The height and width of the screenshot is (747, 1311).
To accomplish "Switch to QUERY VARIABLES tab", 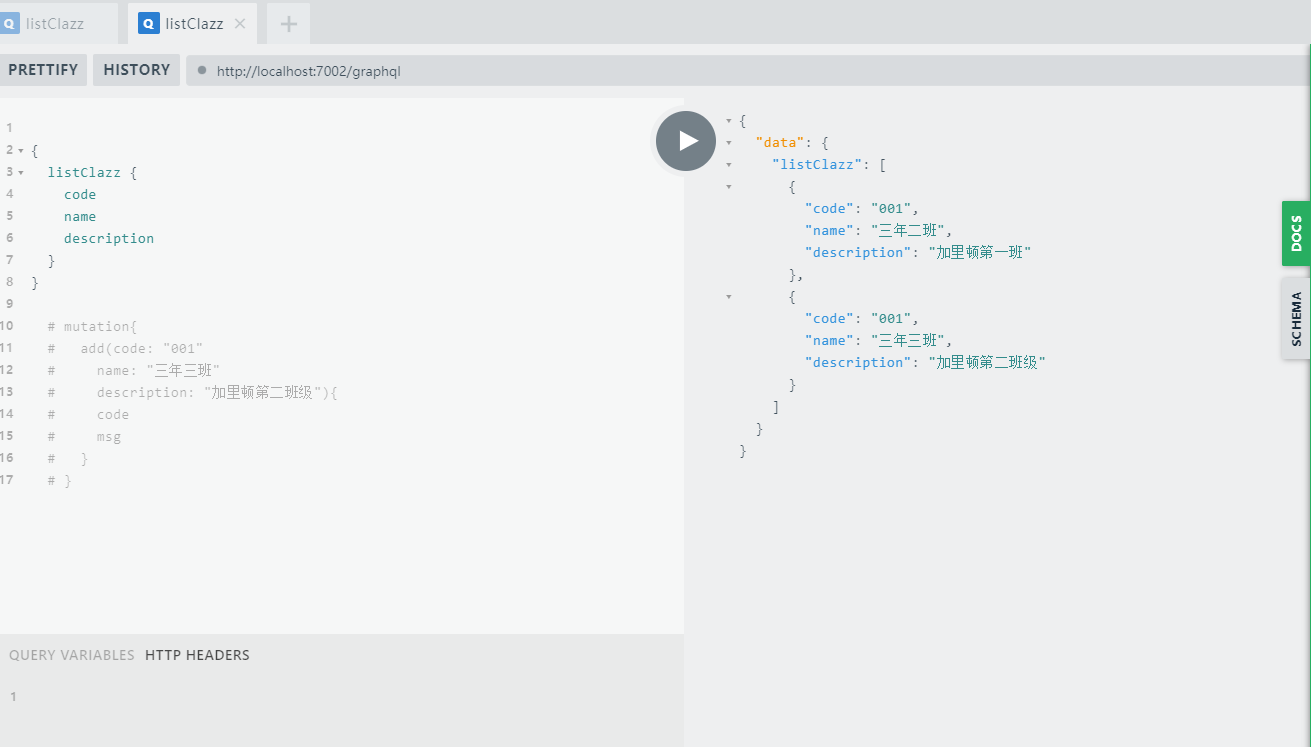I will [72, 655].
